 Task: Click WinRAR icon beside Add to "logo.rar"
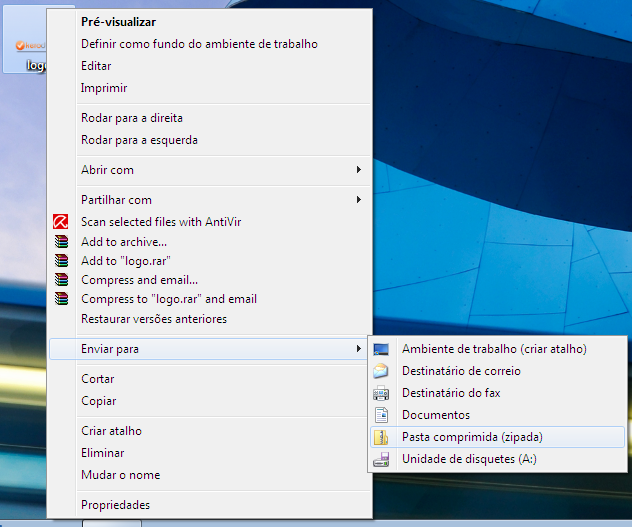(61, 260)
